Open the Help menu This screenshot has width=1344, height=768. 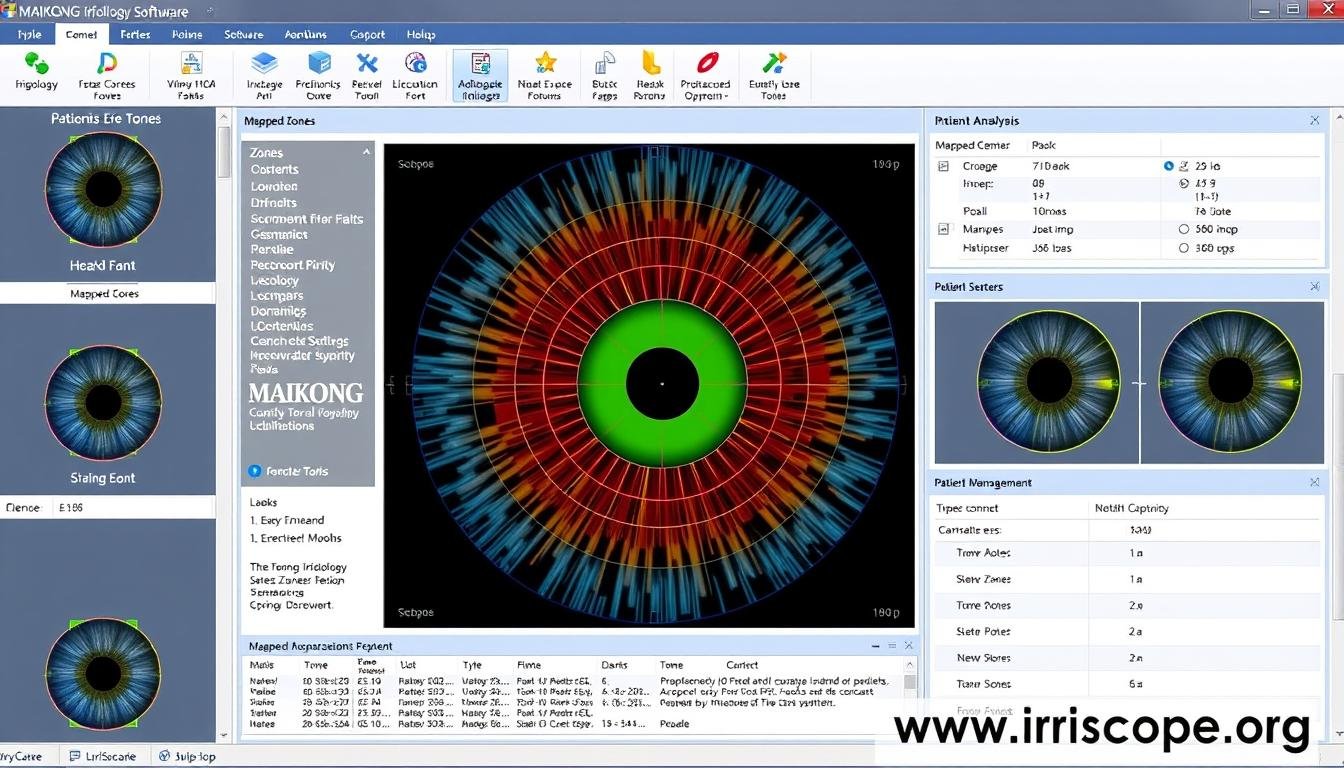point(420,33)
